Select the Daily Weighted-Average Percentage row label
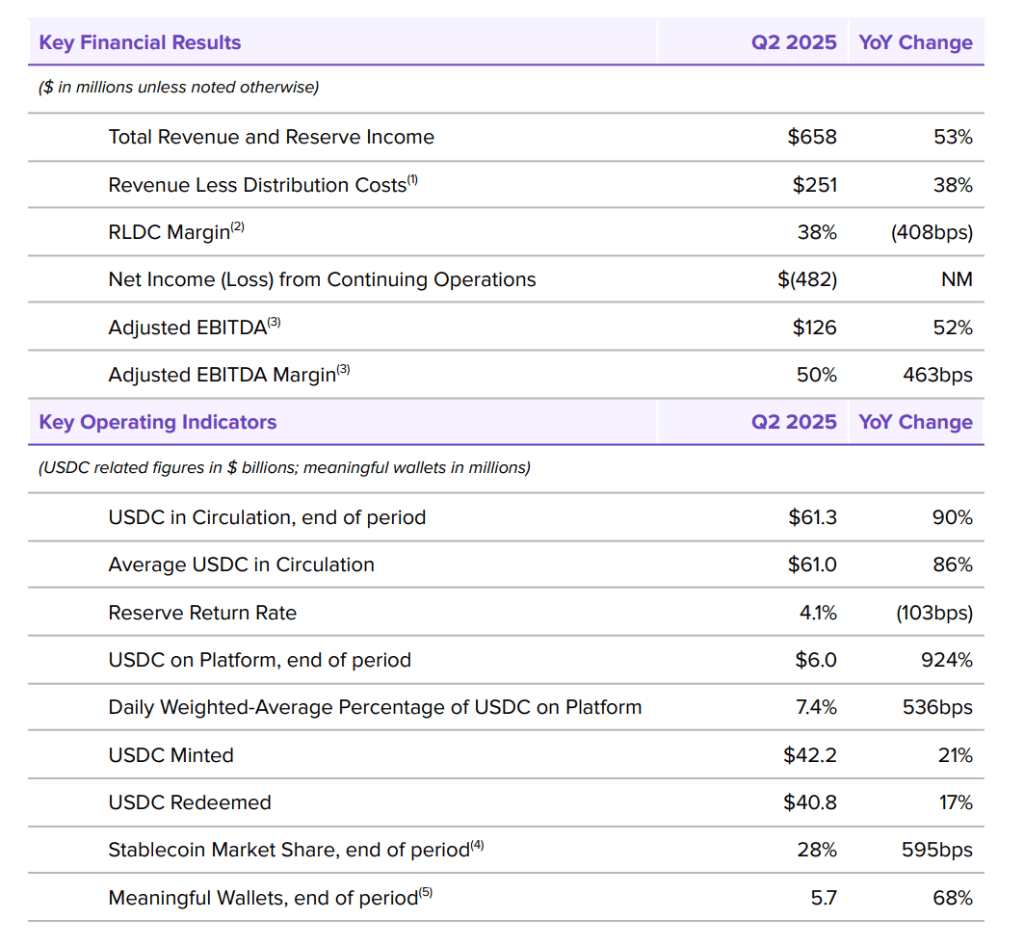This screenshot has width=1024, height=940. pyautogui.click(x=375, y=708)
